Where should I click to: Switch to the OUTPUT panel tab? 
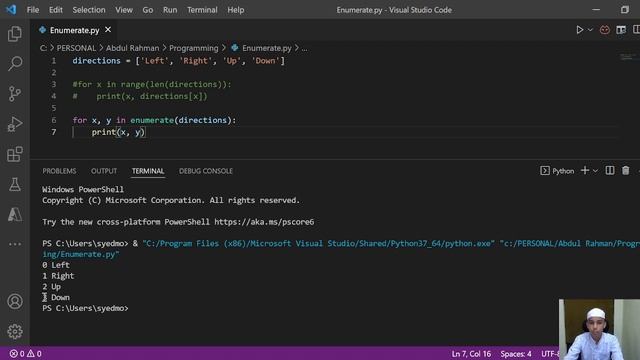pos(104,171)
